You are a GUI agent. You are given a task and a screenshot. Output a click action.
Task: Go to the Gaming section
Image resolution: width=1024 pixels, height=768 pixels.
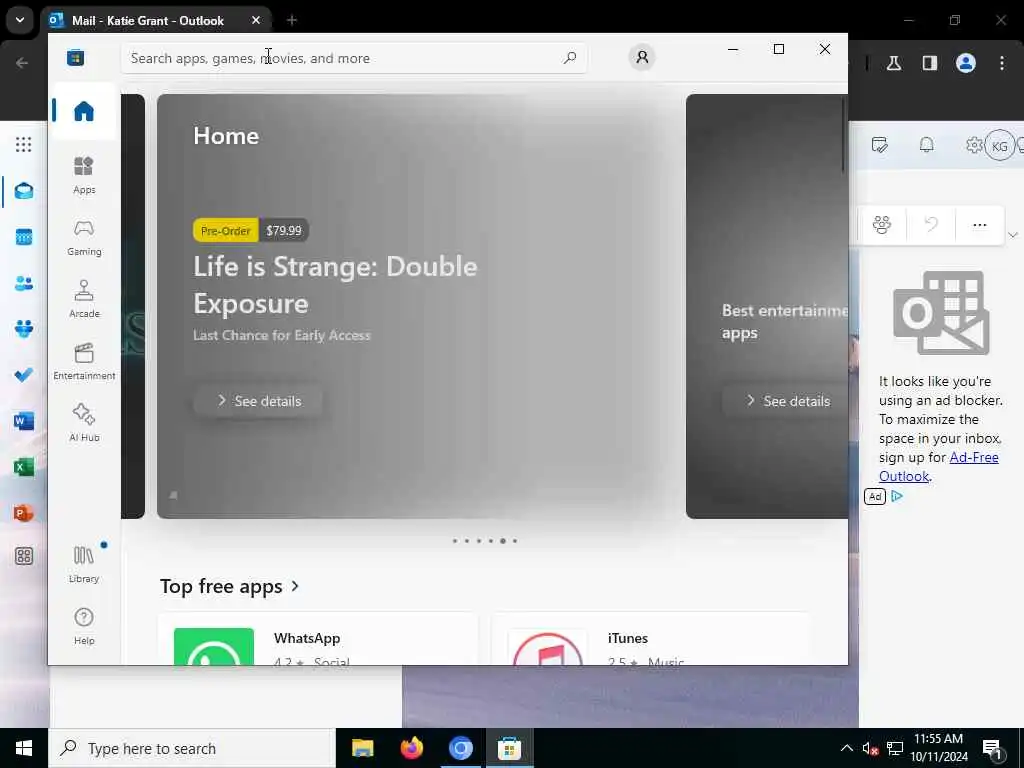[84, 238]
